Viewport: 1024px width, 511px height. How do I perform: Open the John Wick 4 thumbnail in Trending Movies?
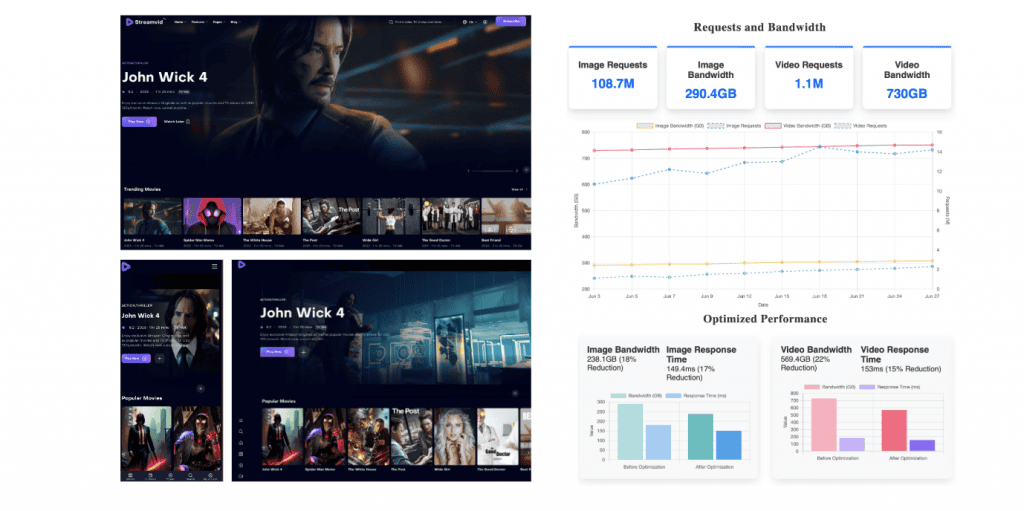152,216
